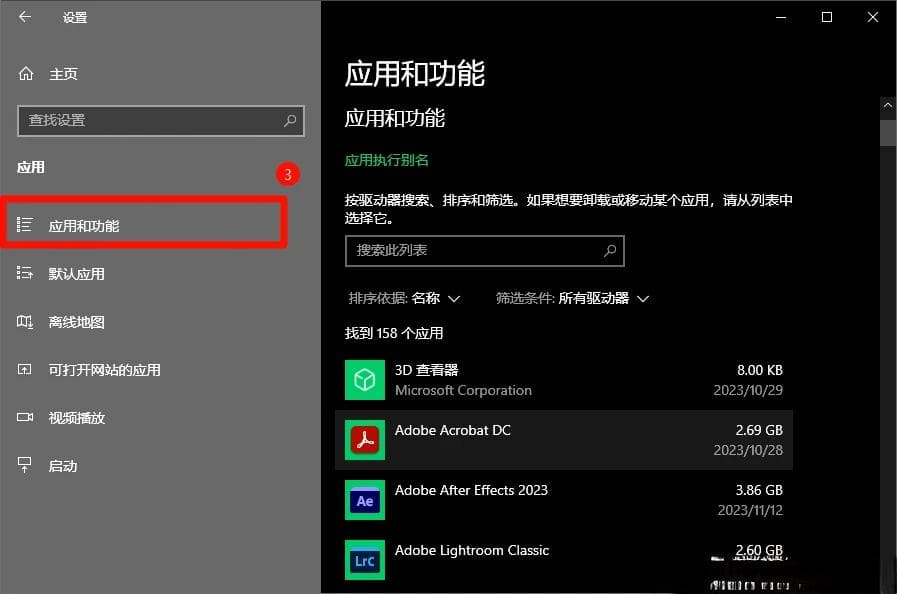Select the 3D 查看器 app name
This screenshot has width=897, height=594.
426,370
